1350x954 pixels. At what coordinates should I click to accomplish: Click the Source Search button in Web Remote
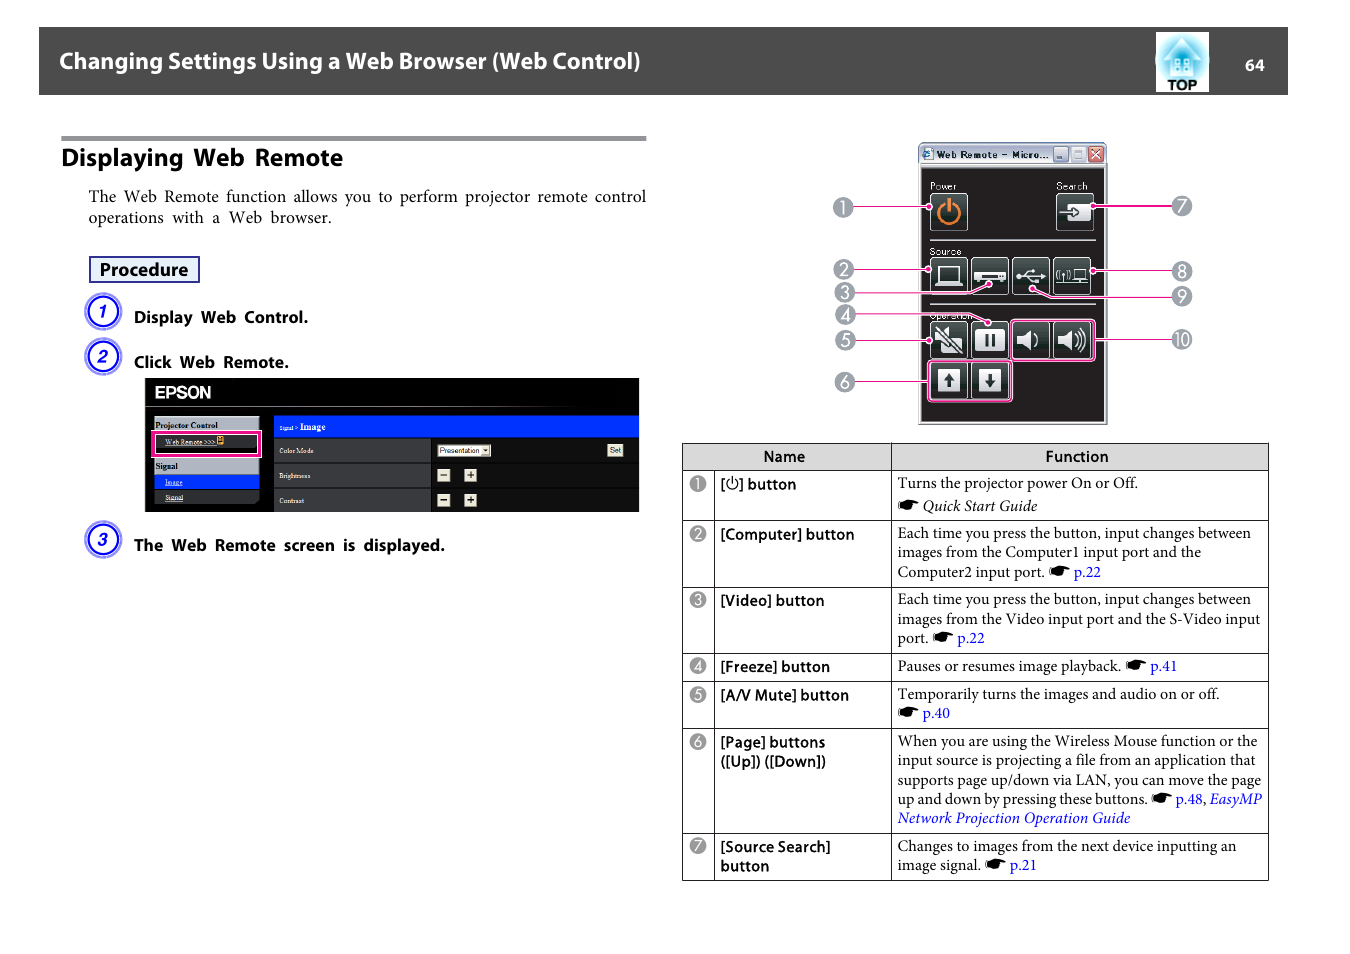point(1075,212)
